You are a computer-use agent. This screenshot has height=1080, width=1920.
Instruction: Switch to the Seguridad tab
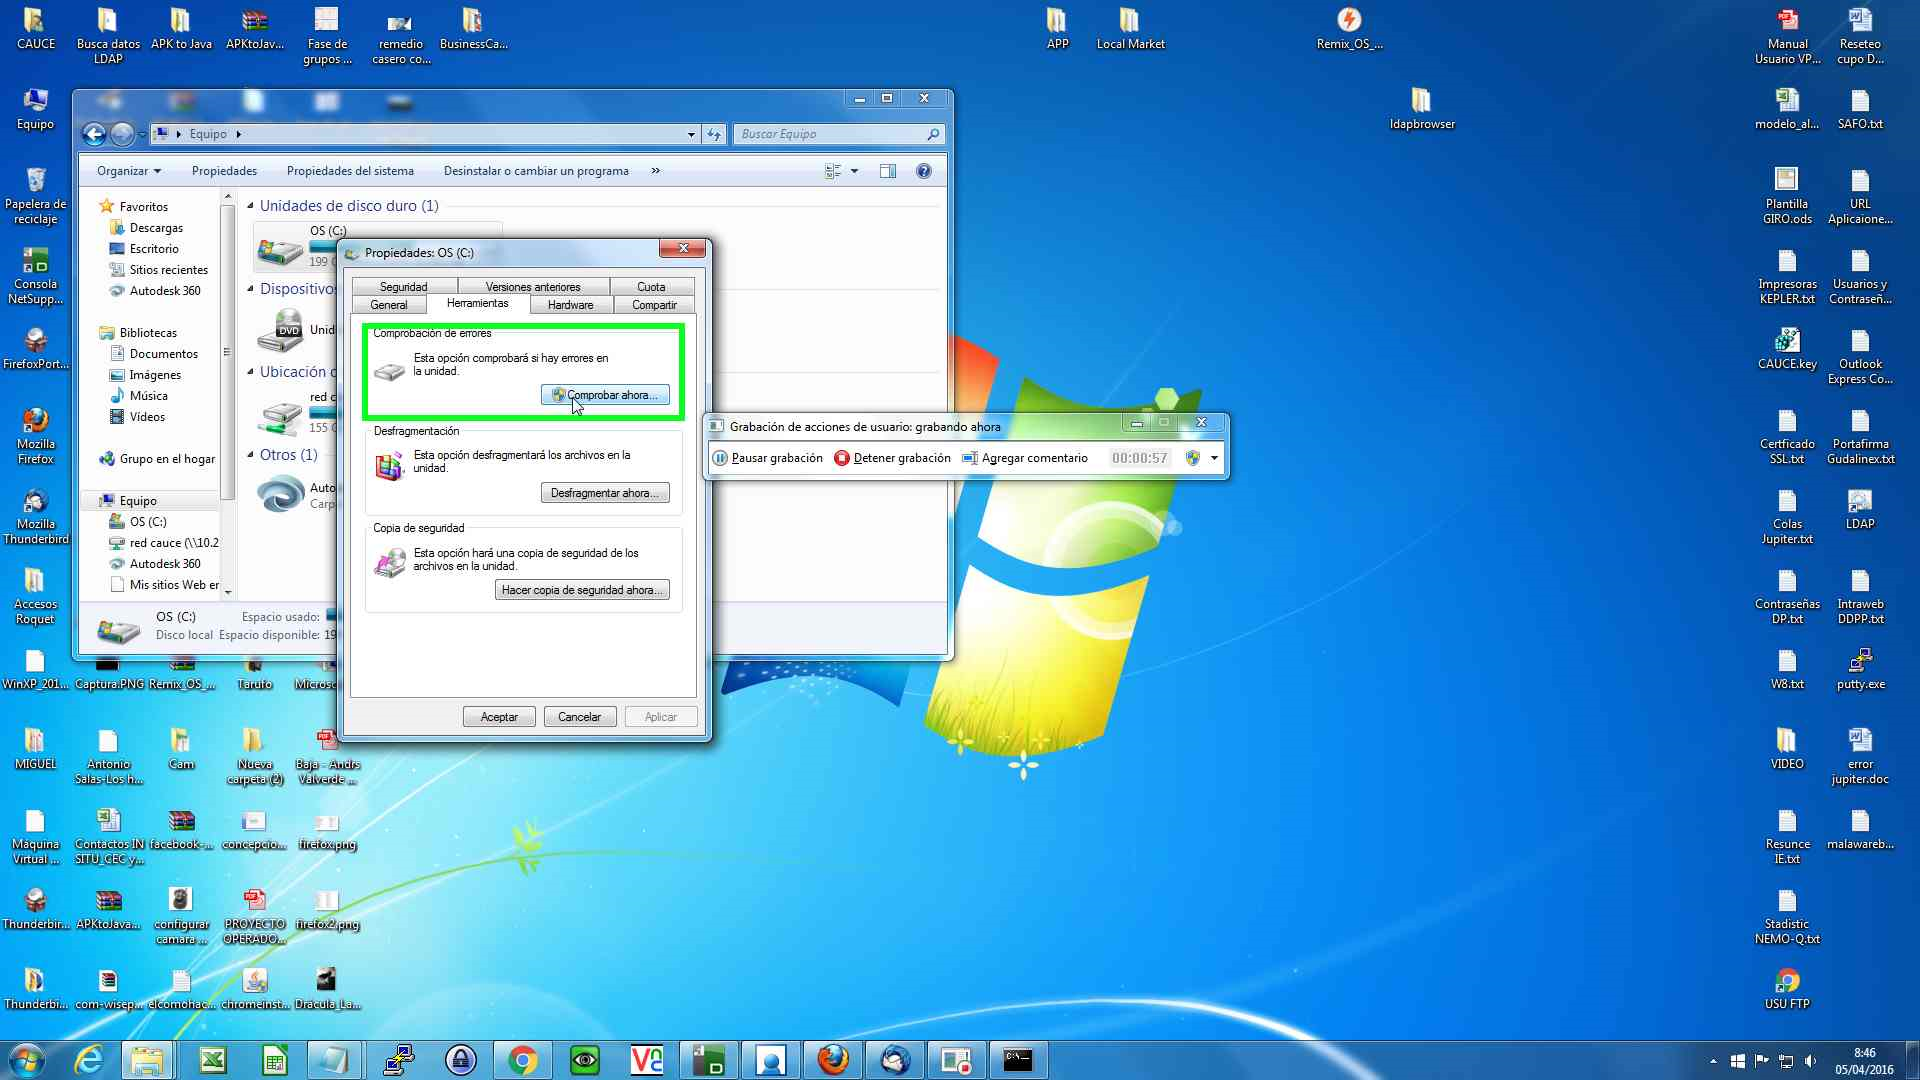403,287
